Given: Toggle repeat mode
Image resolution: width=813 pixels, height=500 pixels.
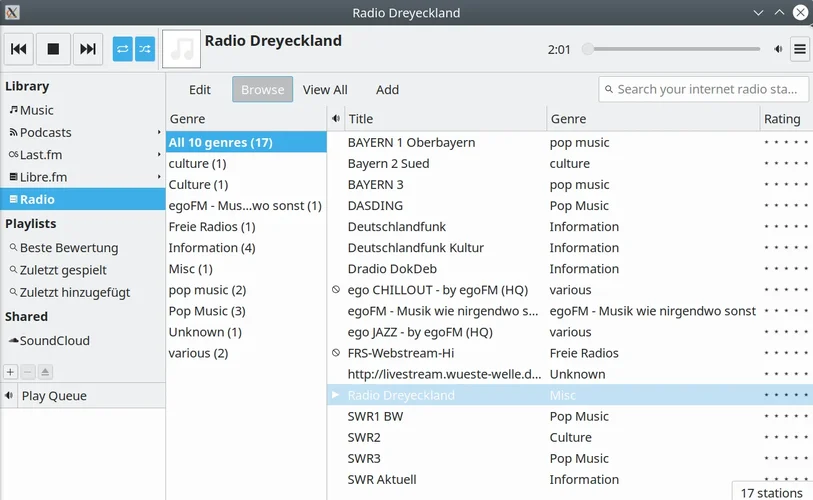Looking at the screenshot, I should [123, 49].
